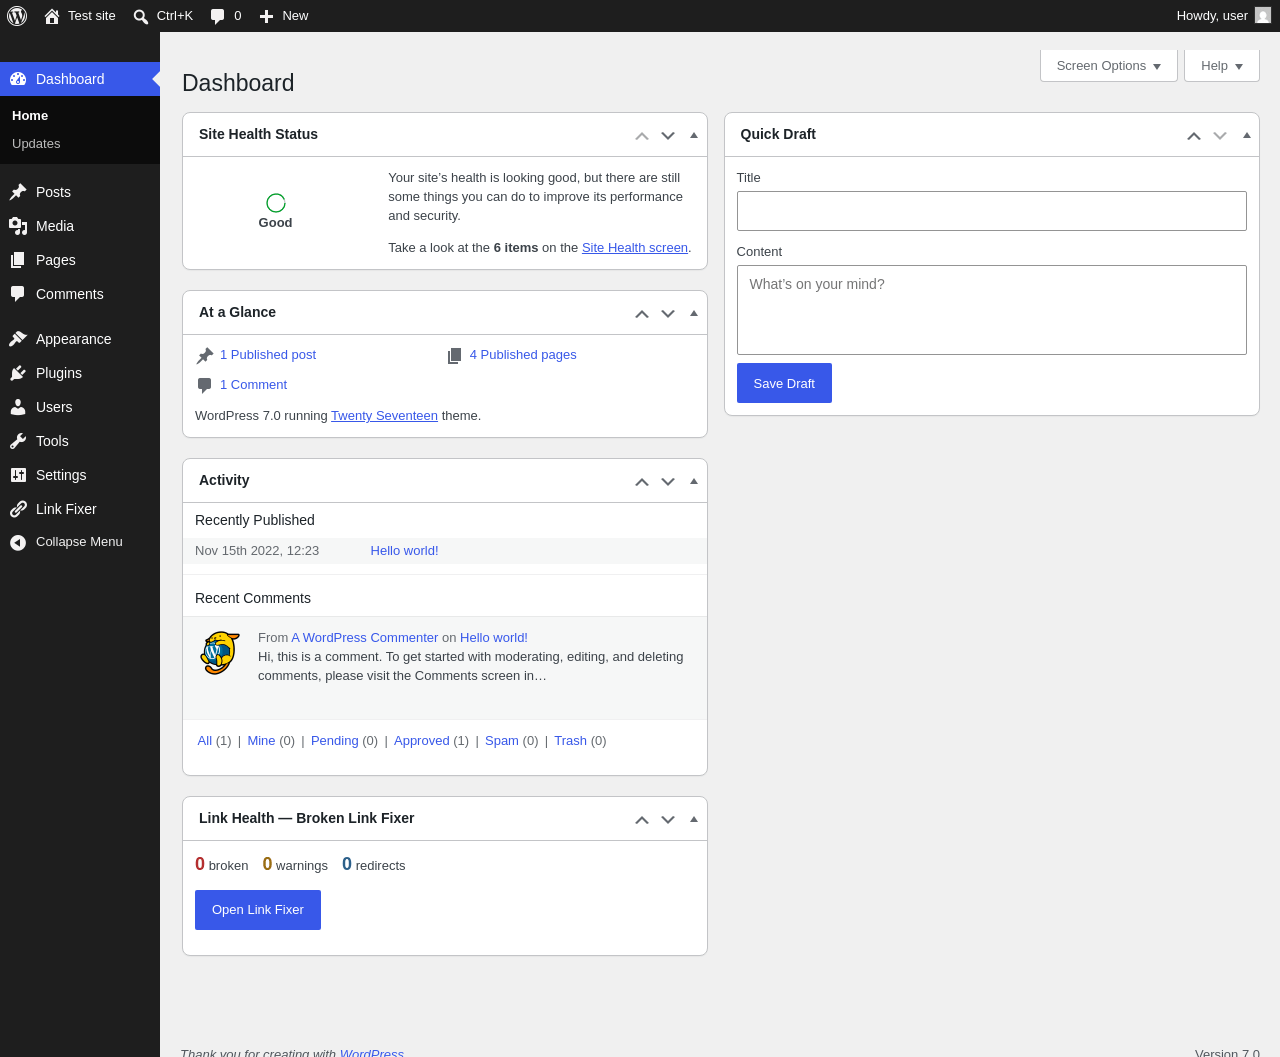The width and height of the screenshot is (1280, 1057).
Task: Move At a Glance widget up
Action: [x=642, y=313]
